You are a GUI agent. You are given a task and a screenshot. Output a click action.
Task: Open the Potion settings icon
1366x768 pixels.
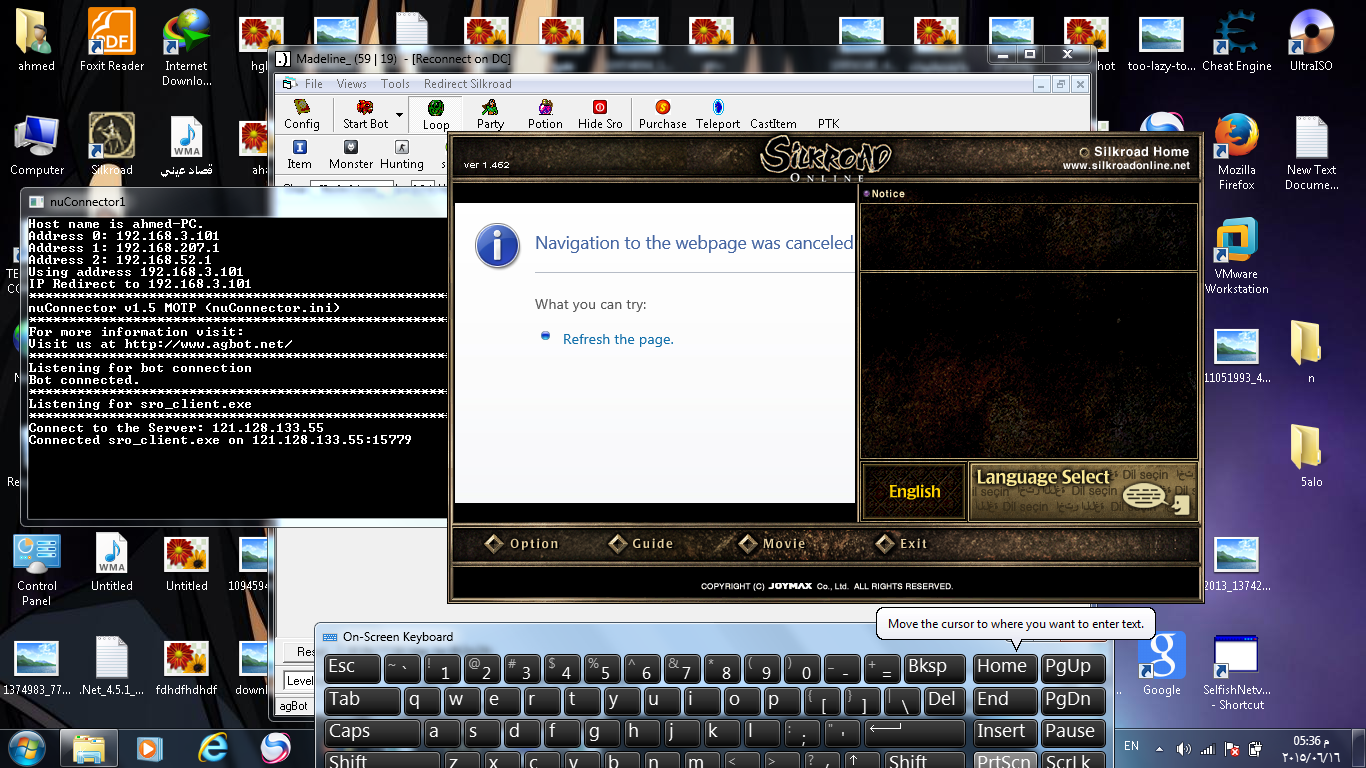tap(545, 115)
